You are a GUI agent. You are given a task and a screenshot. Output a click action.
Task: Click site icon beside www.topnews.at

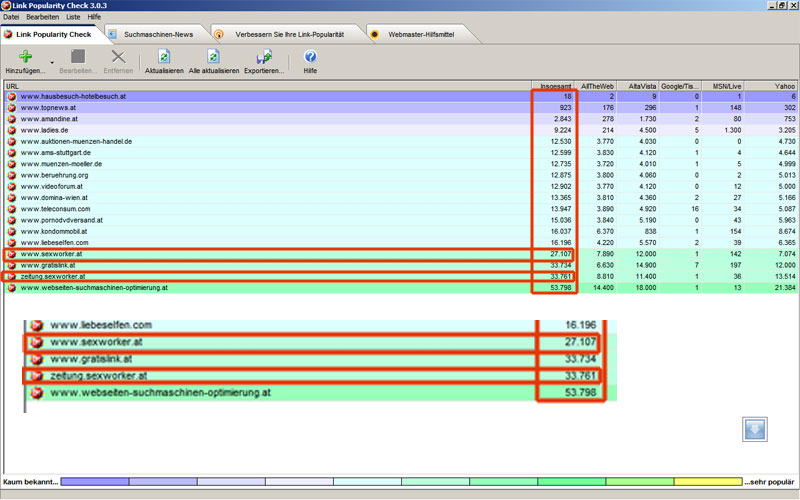(x=11, y=108)
